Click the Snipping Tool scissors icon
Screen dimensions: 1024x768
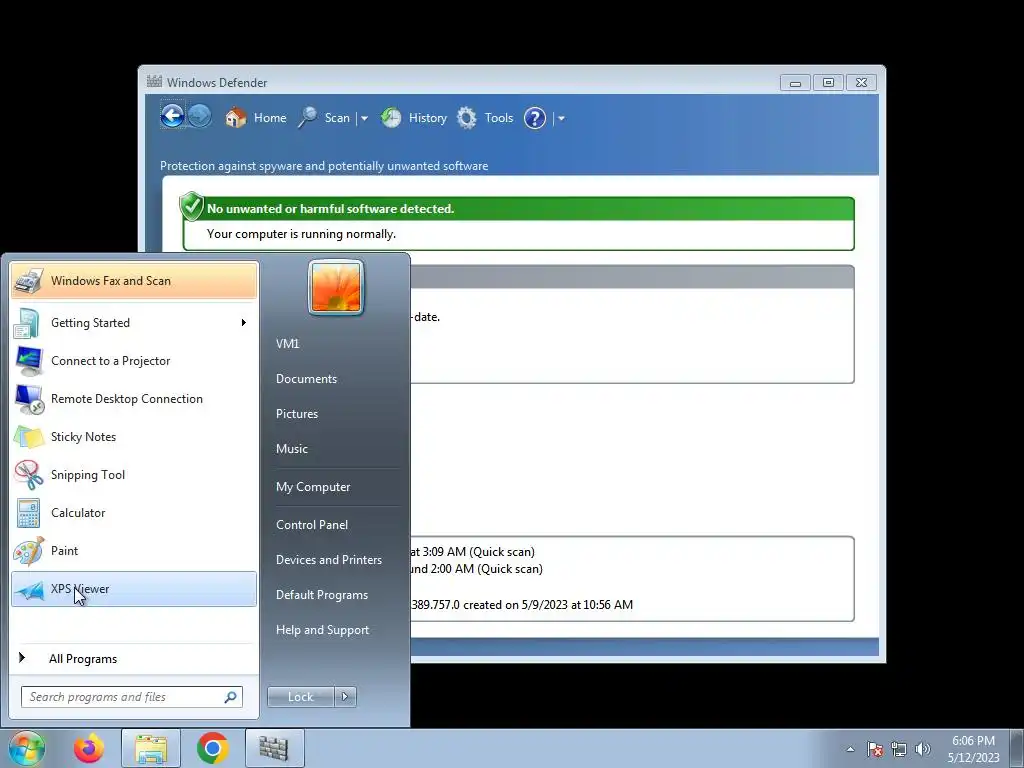29,475
